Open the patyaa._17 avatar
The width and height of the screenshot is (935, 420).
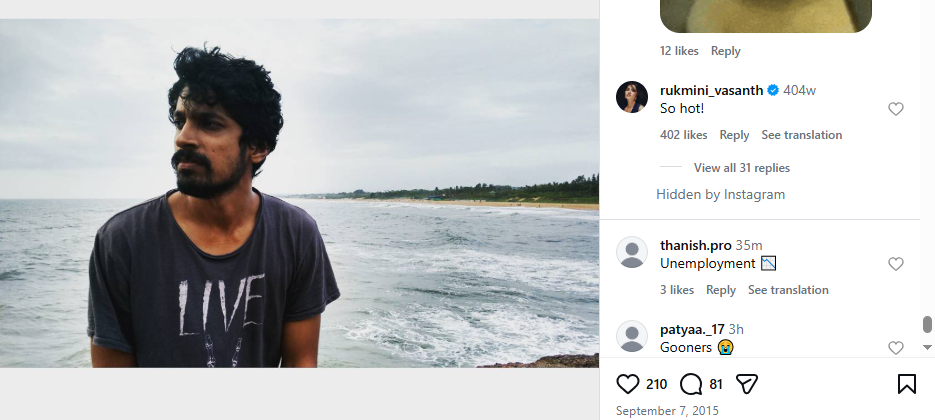[632, 336]
